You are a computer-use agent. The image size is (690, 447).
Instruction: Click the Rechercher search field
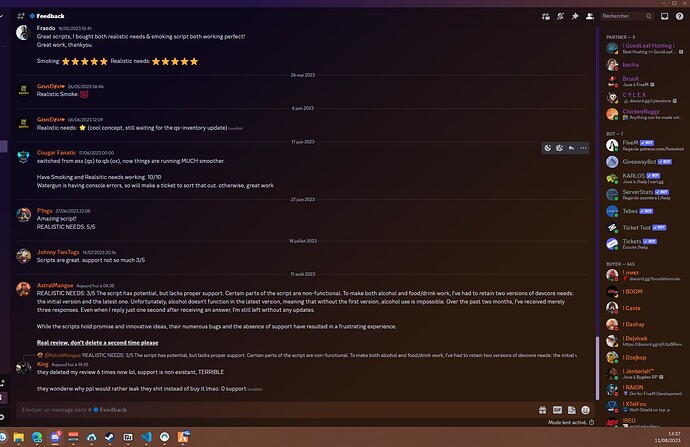point(627,16)
